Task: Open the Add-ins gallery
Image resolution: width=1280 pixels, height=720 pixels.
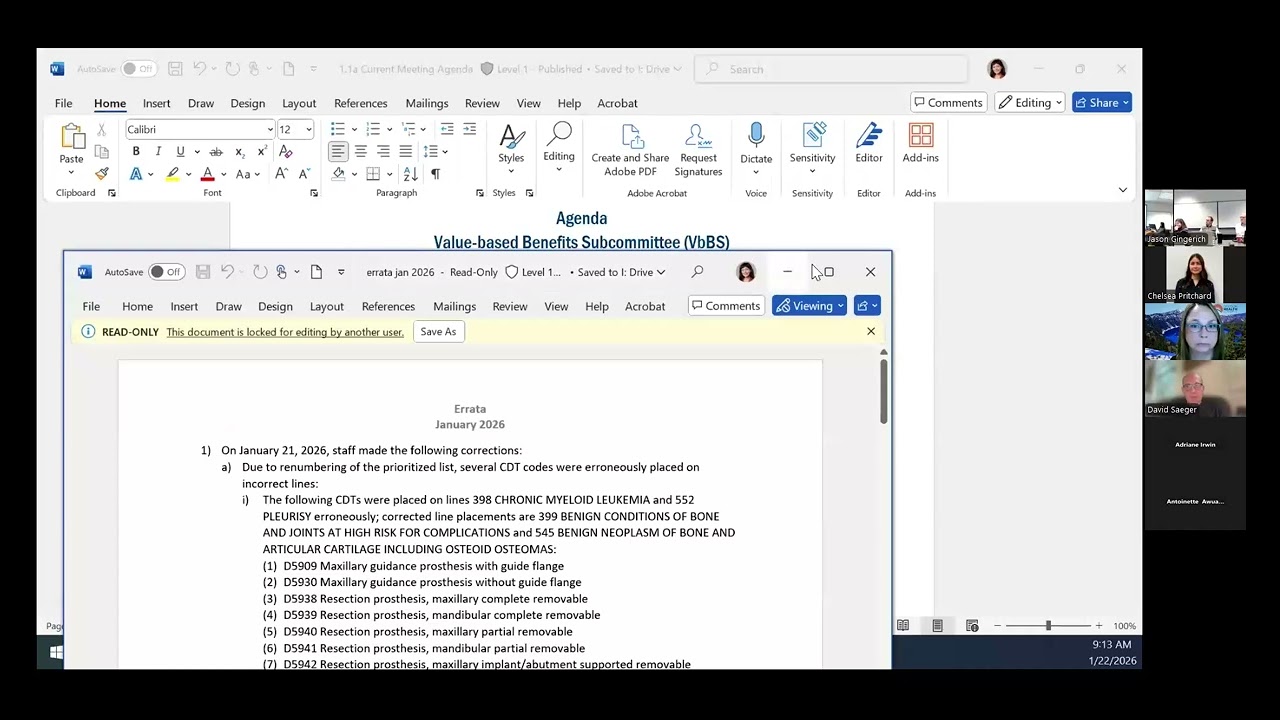Action: (x=920, y=144)
